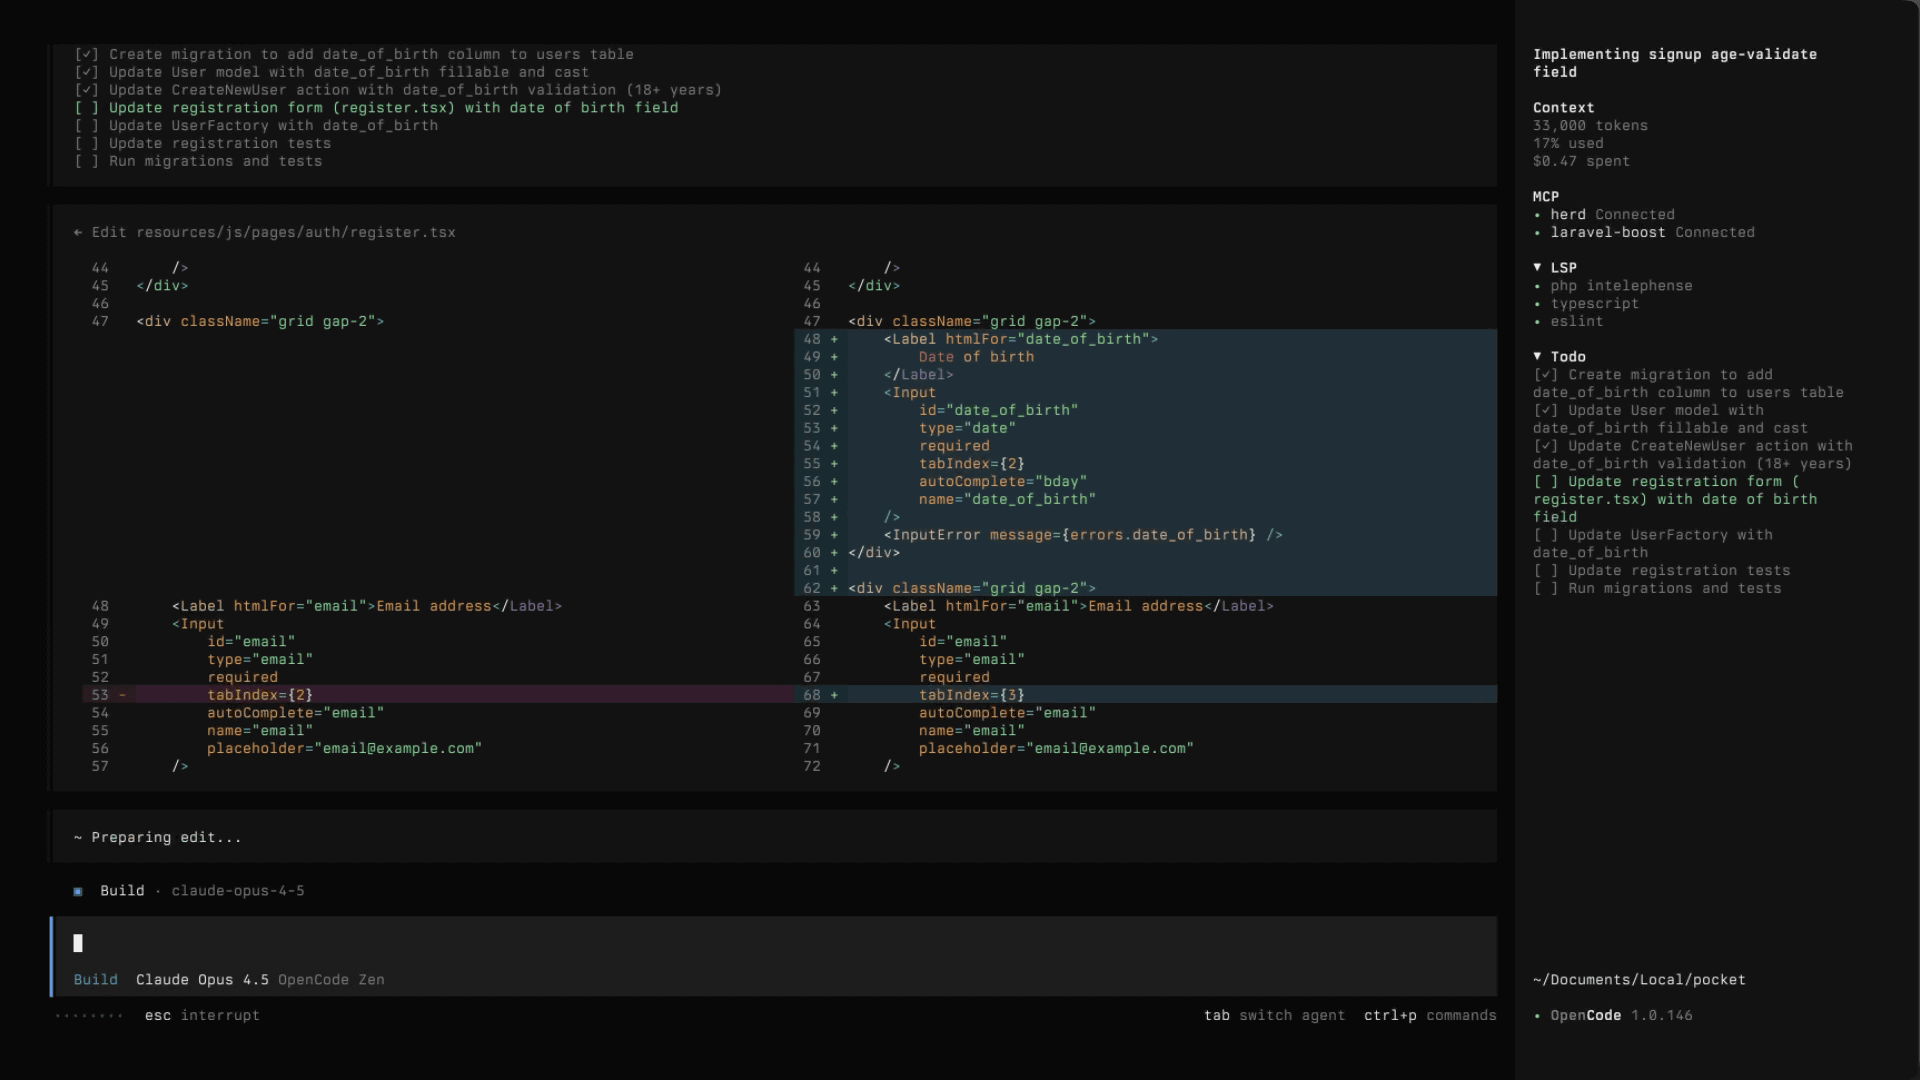Click the plus marker on diff line 48
The height and width of the screenshot is (1080, 1920).
pyautogui.click(x=834, y=339)
